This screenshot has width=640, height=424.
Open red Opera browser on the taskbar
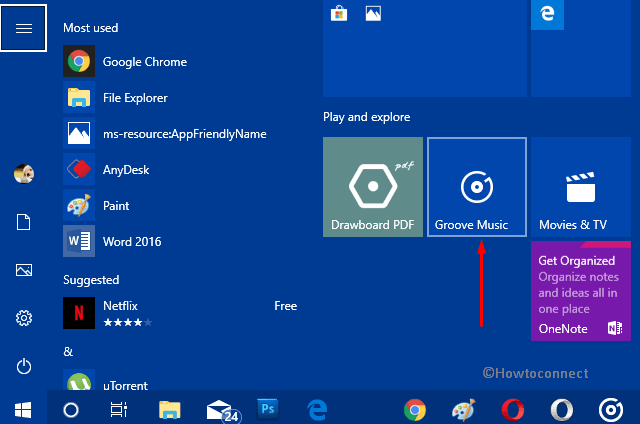tap(513, 410)
